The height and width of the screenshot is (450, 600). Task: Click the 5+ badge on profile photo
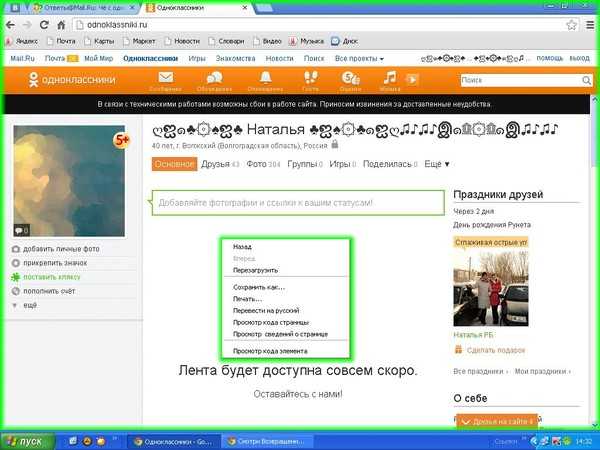pyautogui.click(x=122, y=140)
